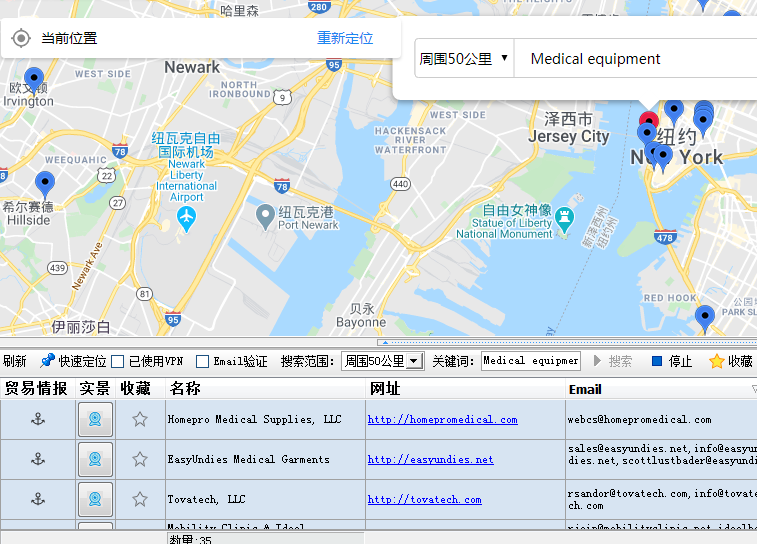Select the sales@easyundies.net email cell
Screen dimensions: 757x544
(661, 459)
